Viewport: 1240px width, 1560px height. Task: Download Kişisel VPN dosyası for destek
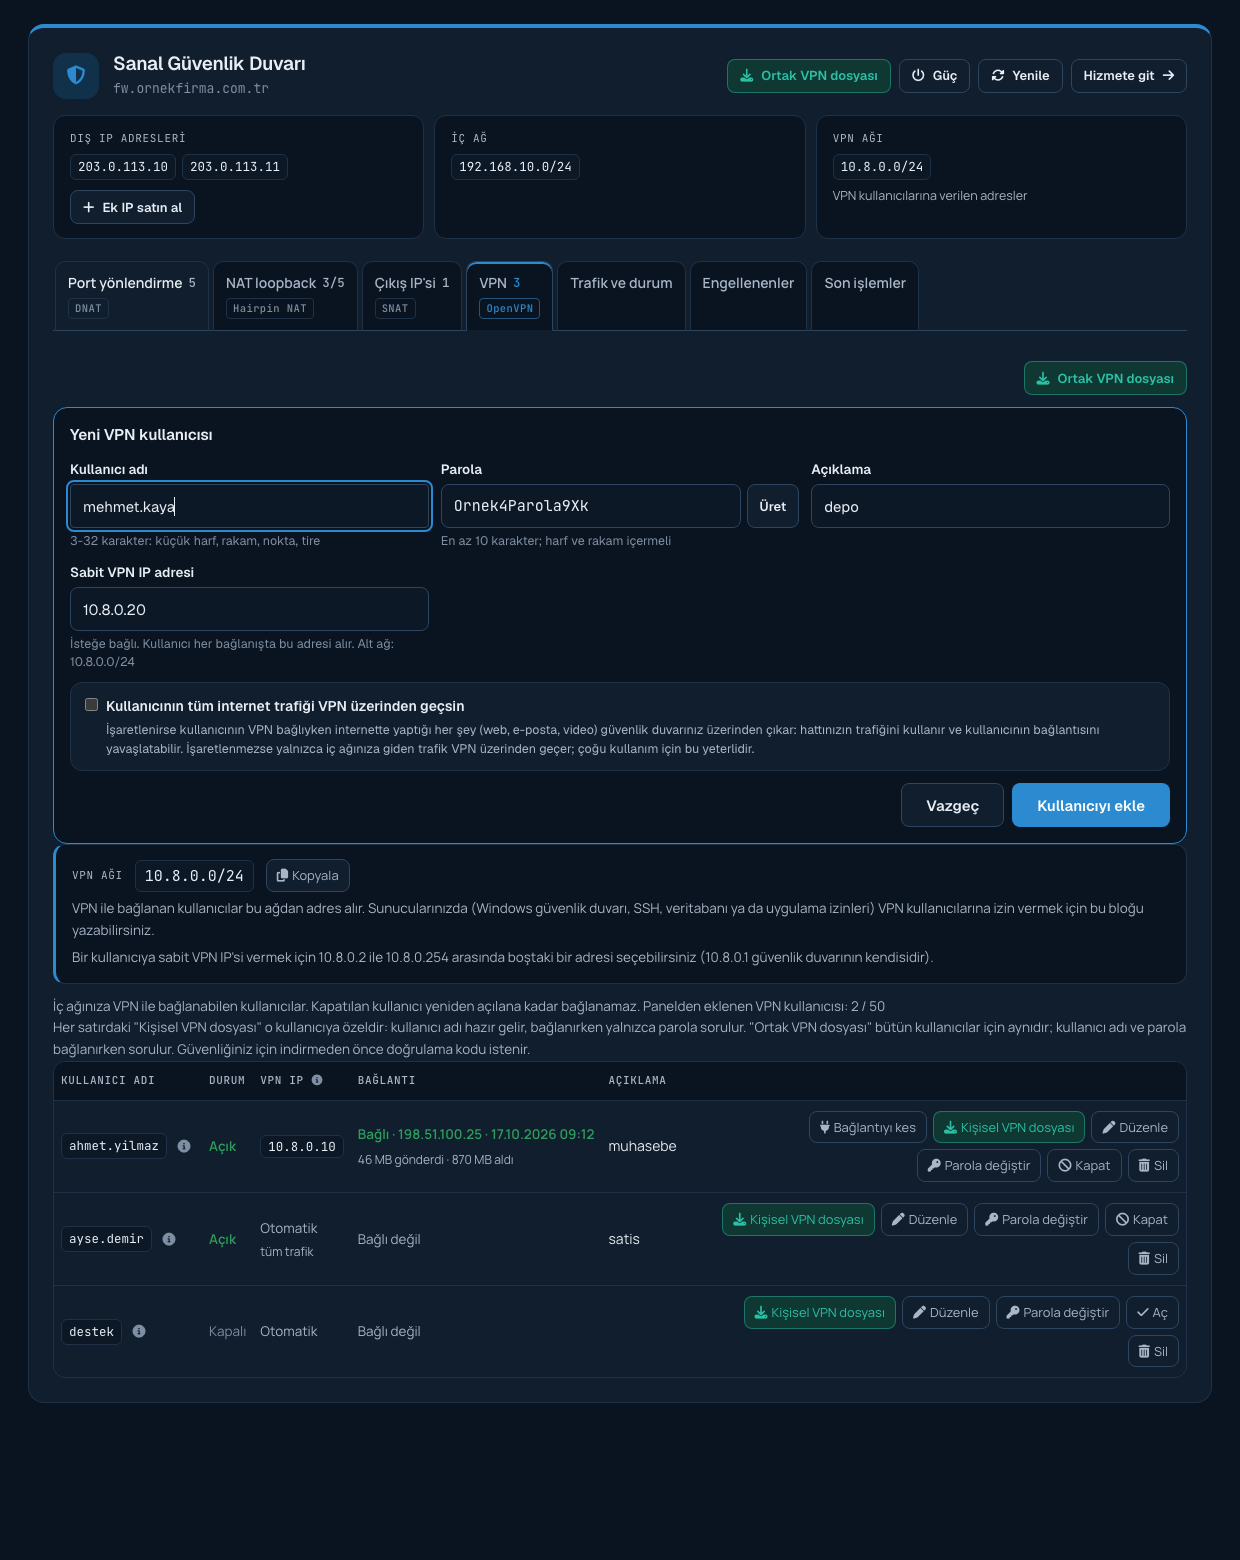[820, 1312]
